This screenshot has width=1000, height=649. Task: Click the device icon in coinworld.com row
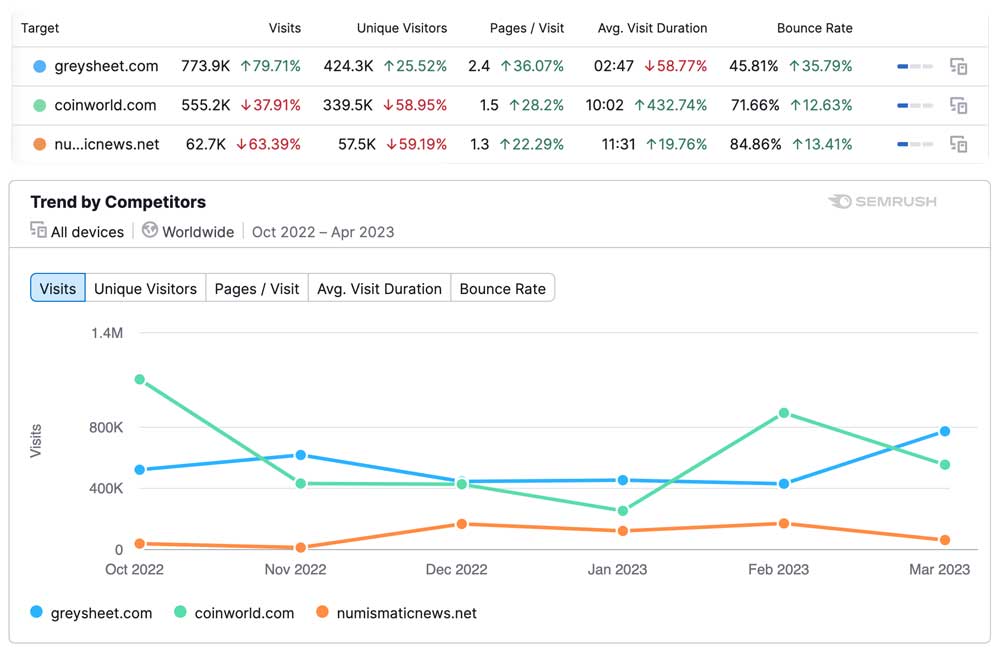coord(958,105)
